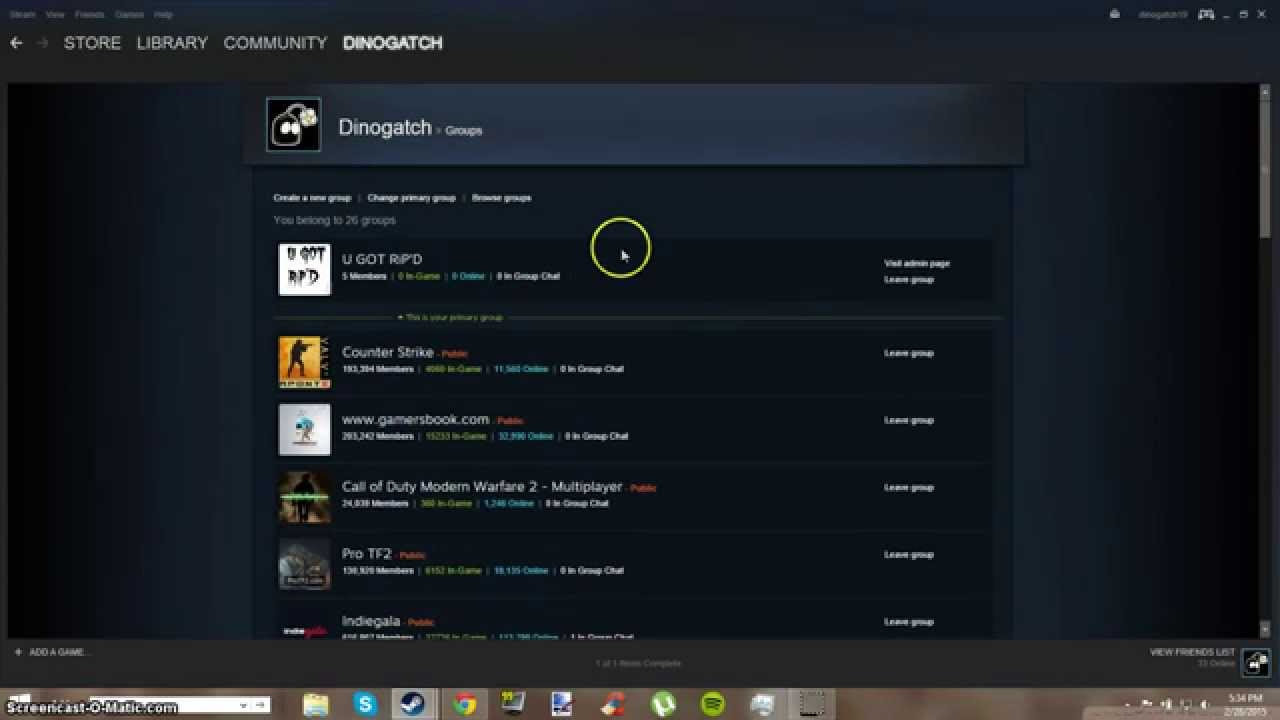The width and height of the screenshot is (1280, 720).
Task: Click VIEW FRIENDS LIST
Action: click(x=1192, y=652)
